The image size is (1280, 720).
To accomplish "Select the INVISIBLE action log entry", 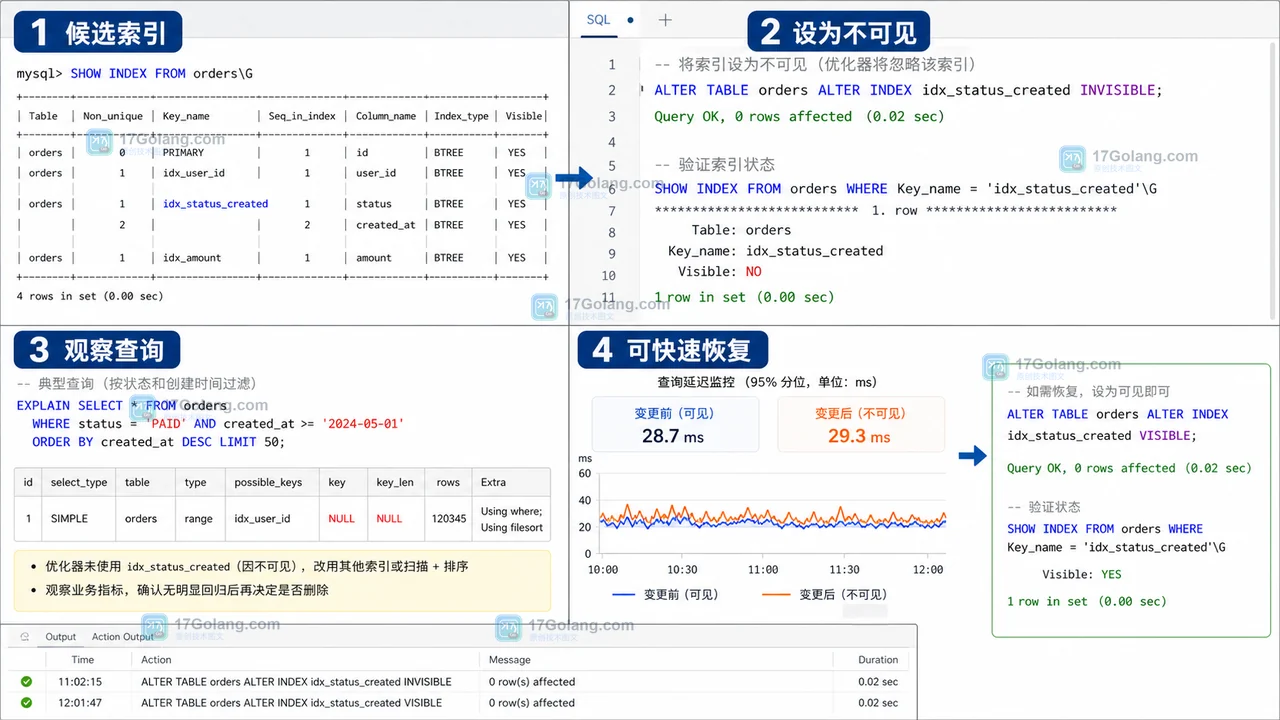I will tap(296, 682).
